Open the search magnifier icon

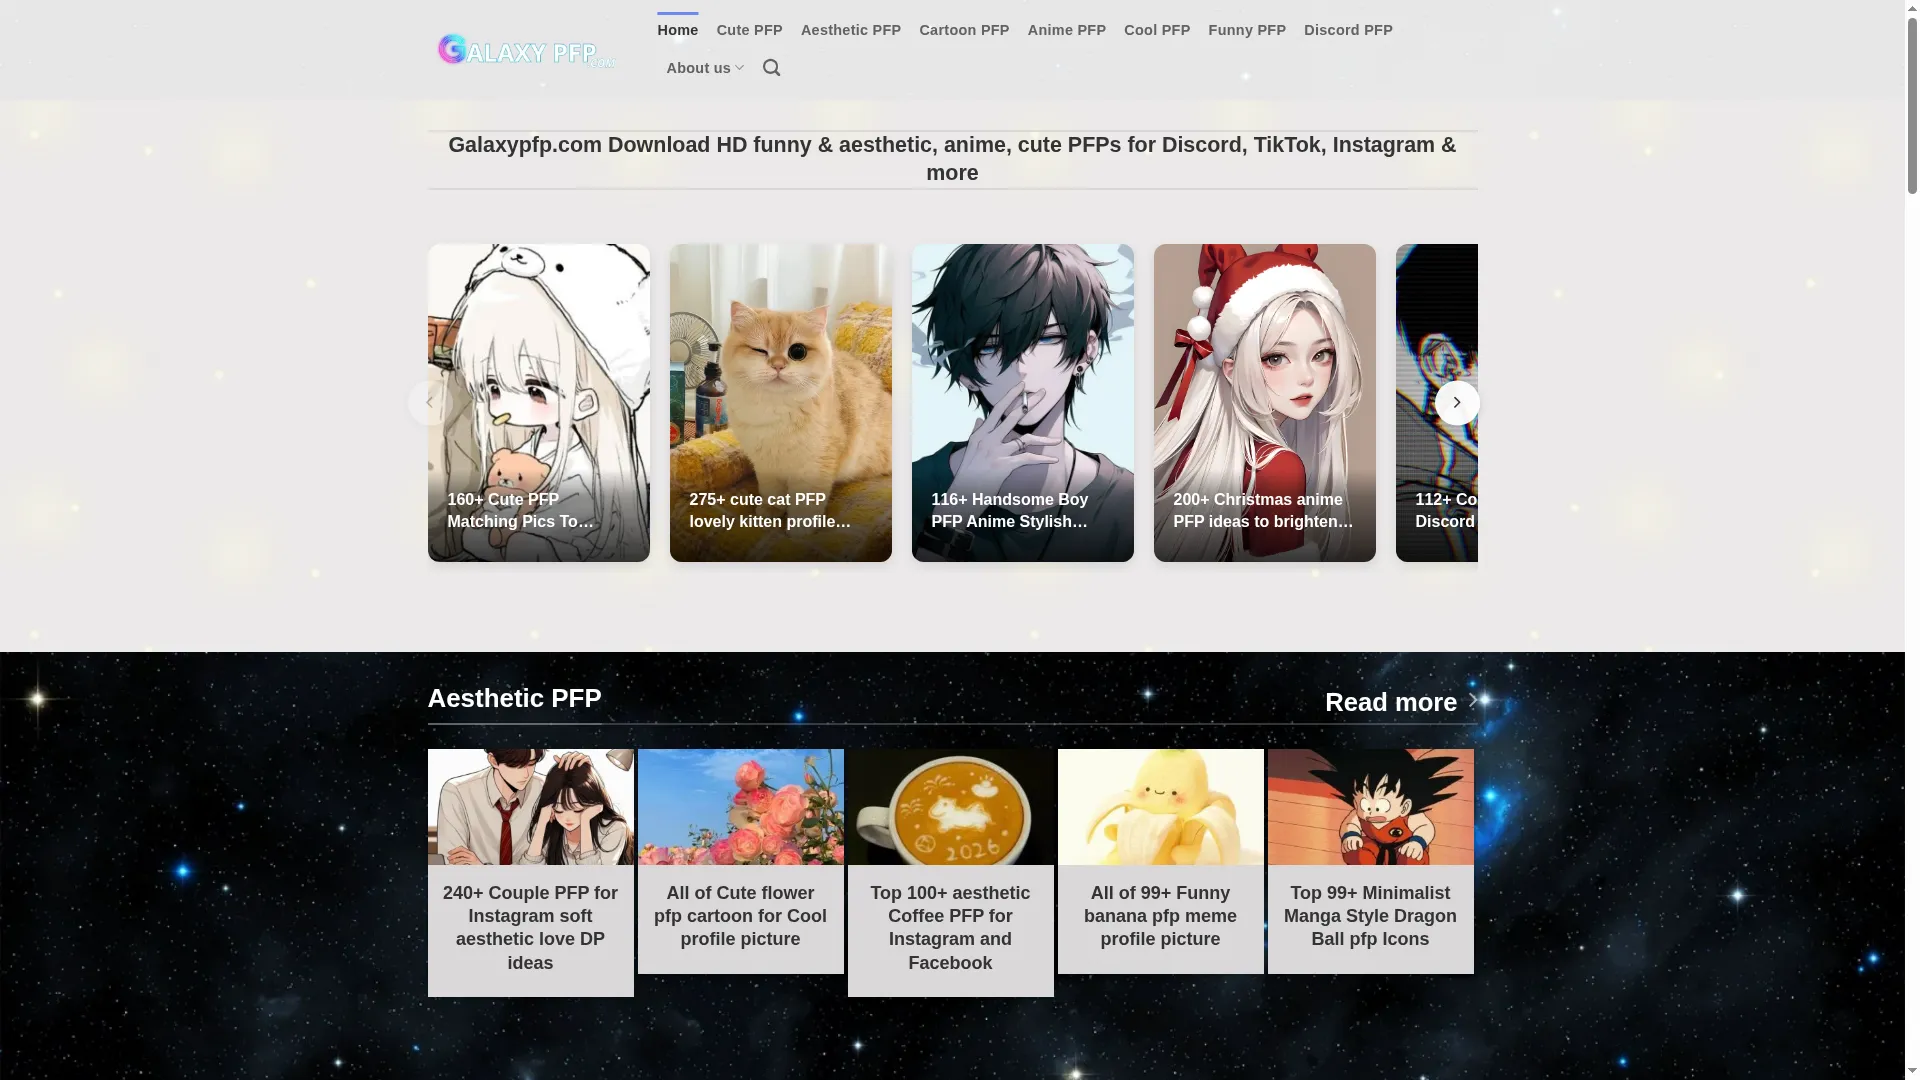(771, 68)
